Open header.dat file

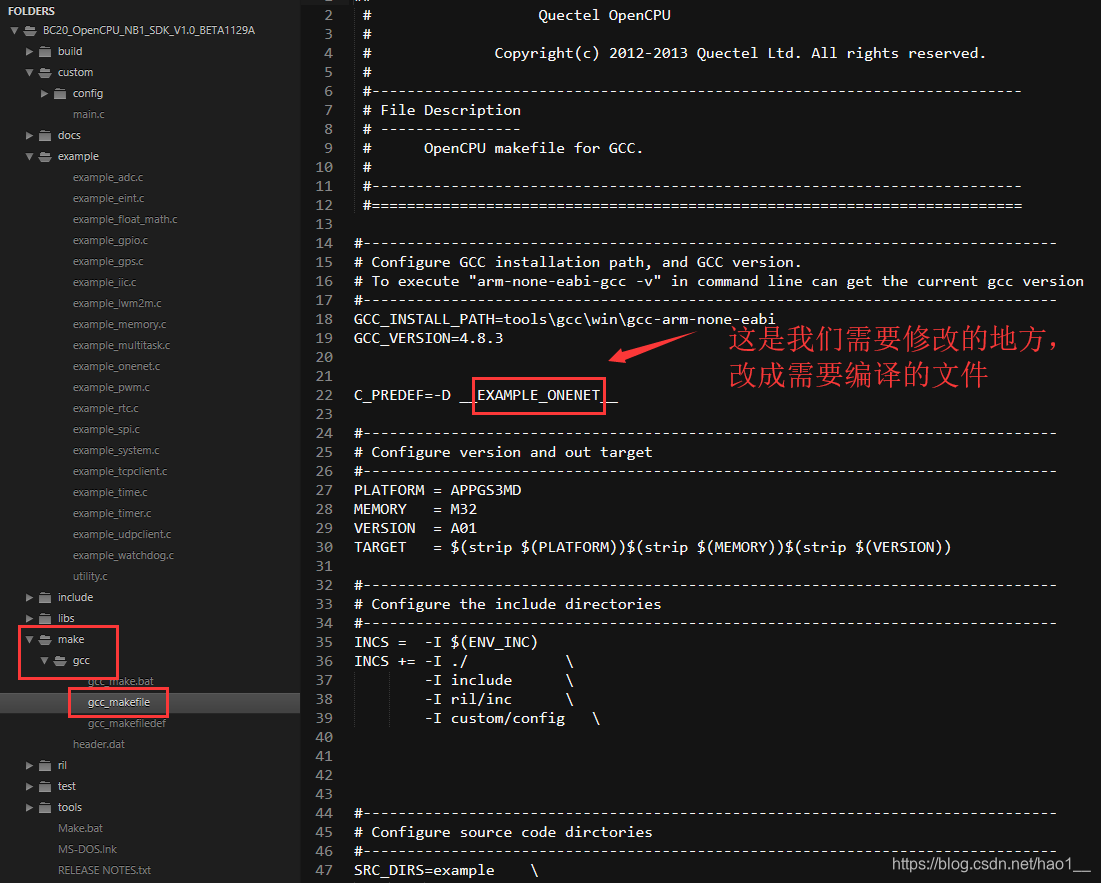coord(99,745)
